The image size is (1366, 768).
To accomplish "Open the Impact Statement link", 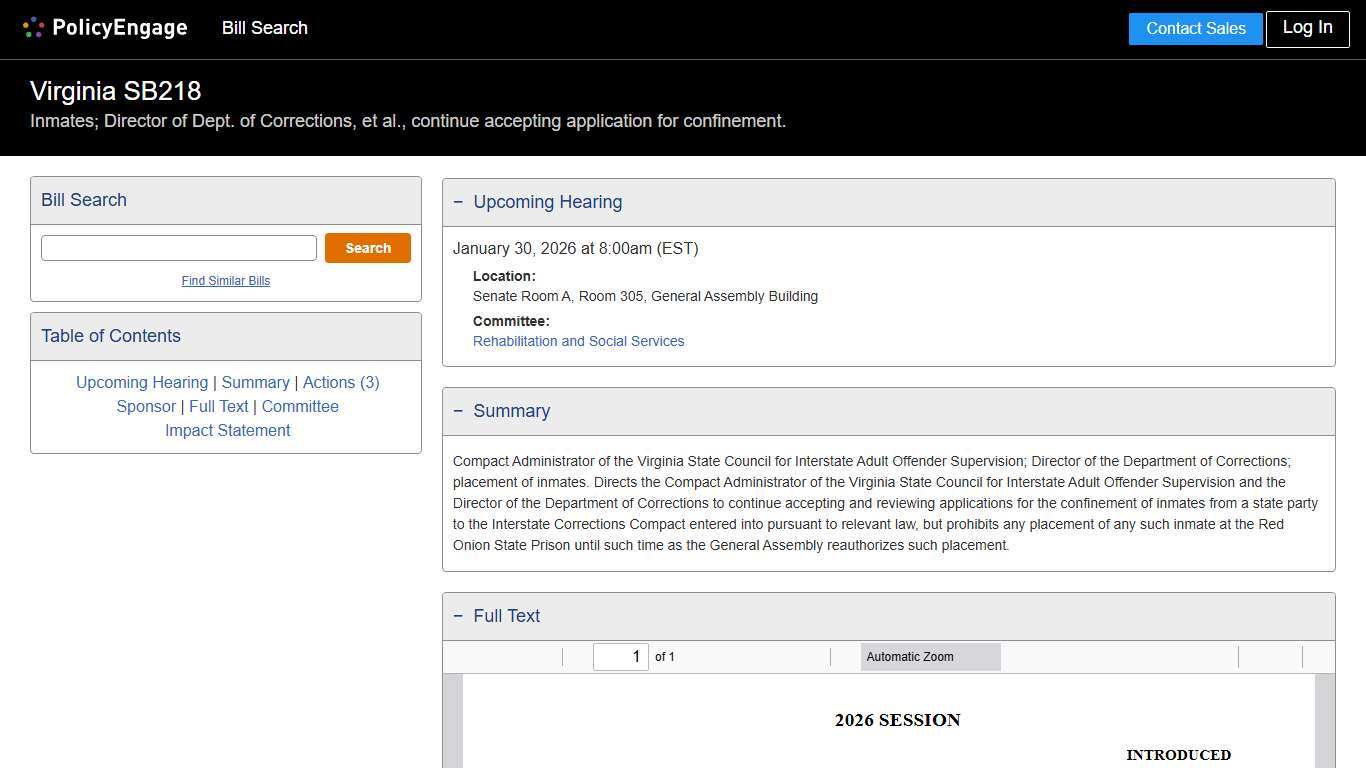I will pyautogui.click(x=227, y=430).
